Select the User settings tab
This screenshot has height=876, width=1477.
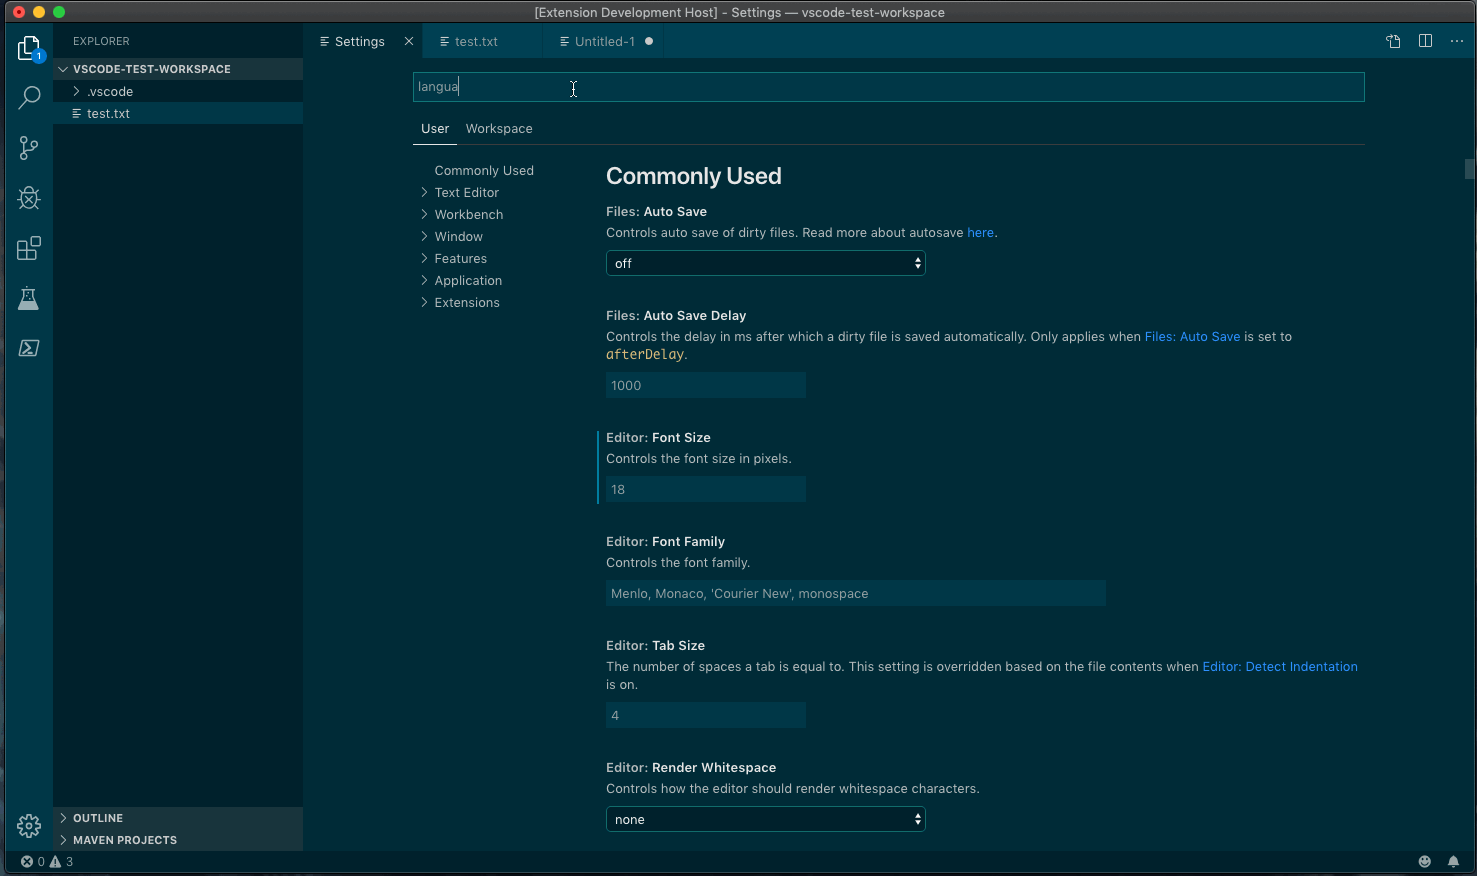435,129
